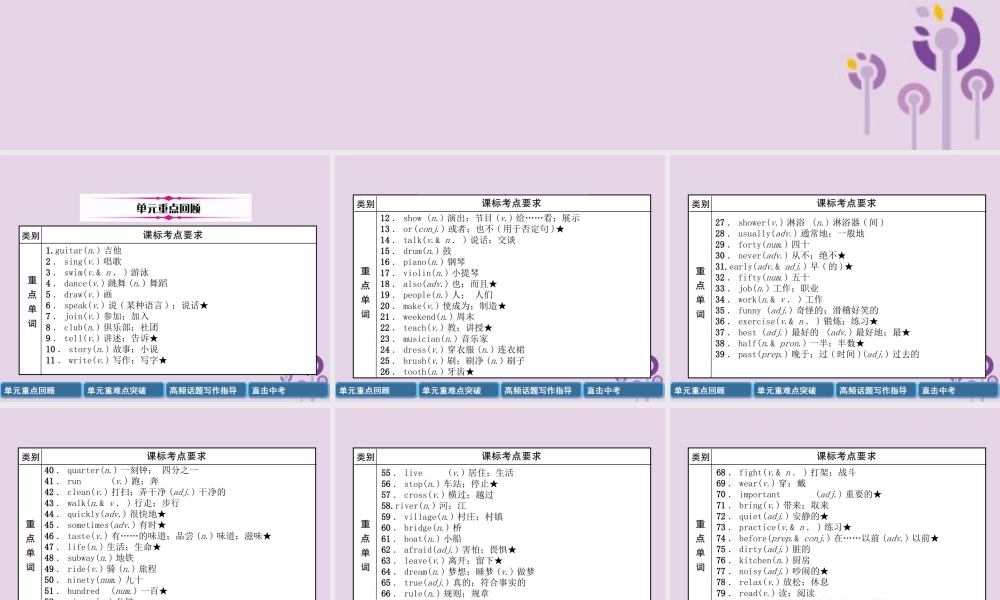Select row 26 tooth(n.) 牙齿
The width and height of the screenshot is (1000, 600).
click(427, 372)
